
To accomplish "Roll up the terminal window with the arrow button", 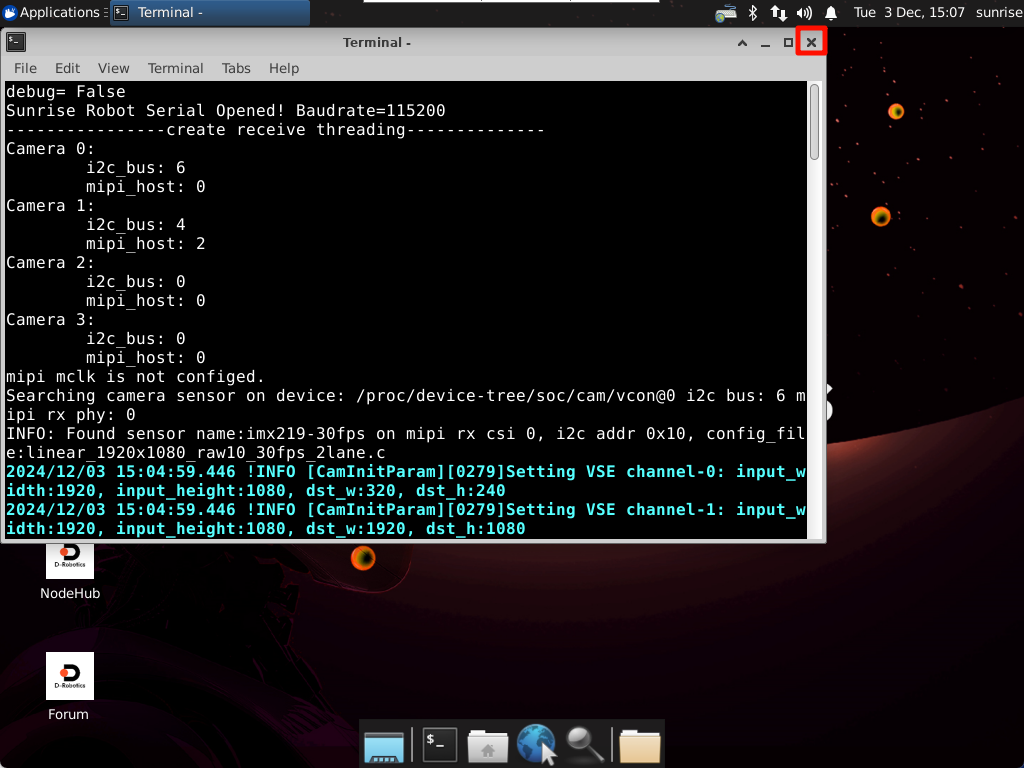I will [742, 43].
